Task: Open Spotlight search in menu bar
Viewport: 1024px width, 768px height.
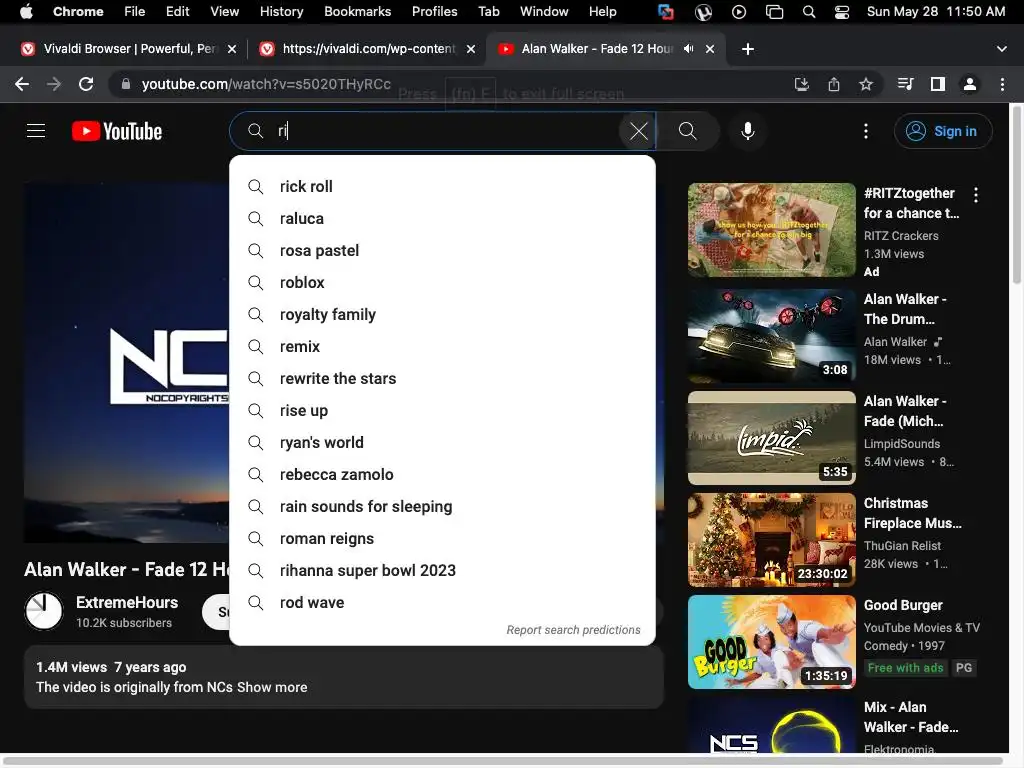Action: click(x=808, y=12)
